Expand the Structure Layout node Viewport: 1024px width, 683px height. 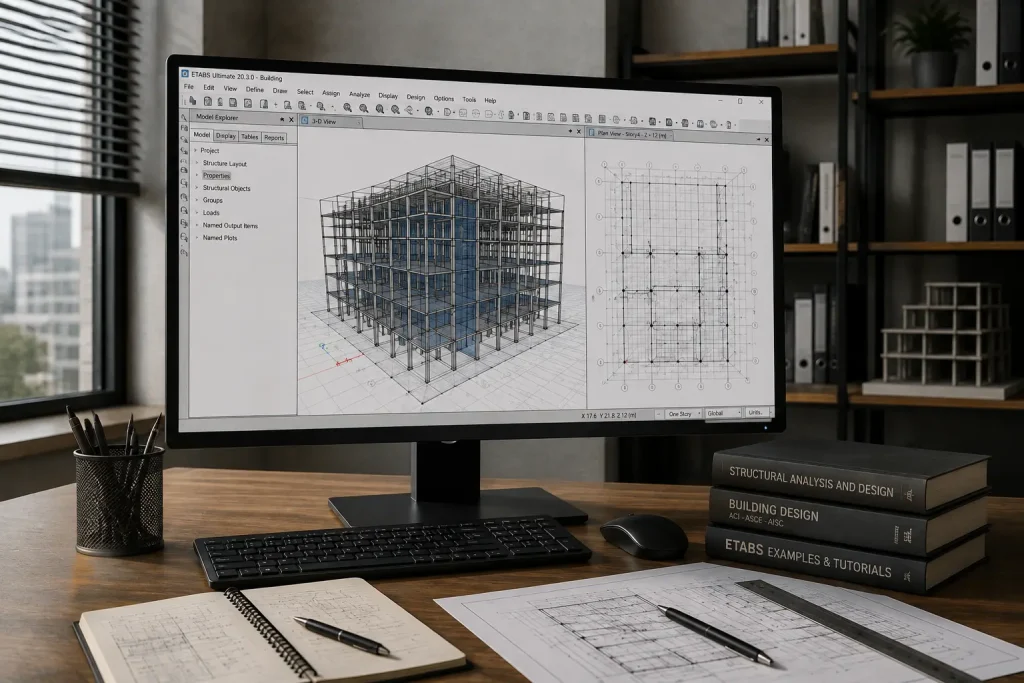click(197, 163)
